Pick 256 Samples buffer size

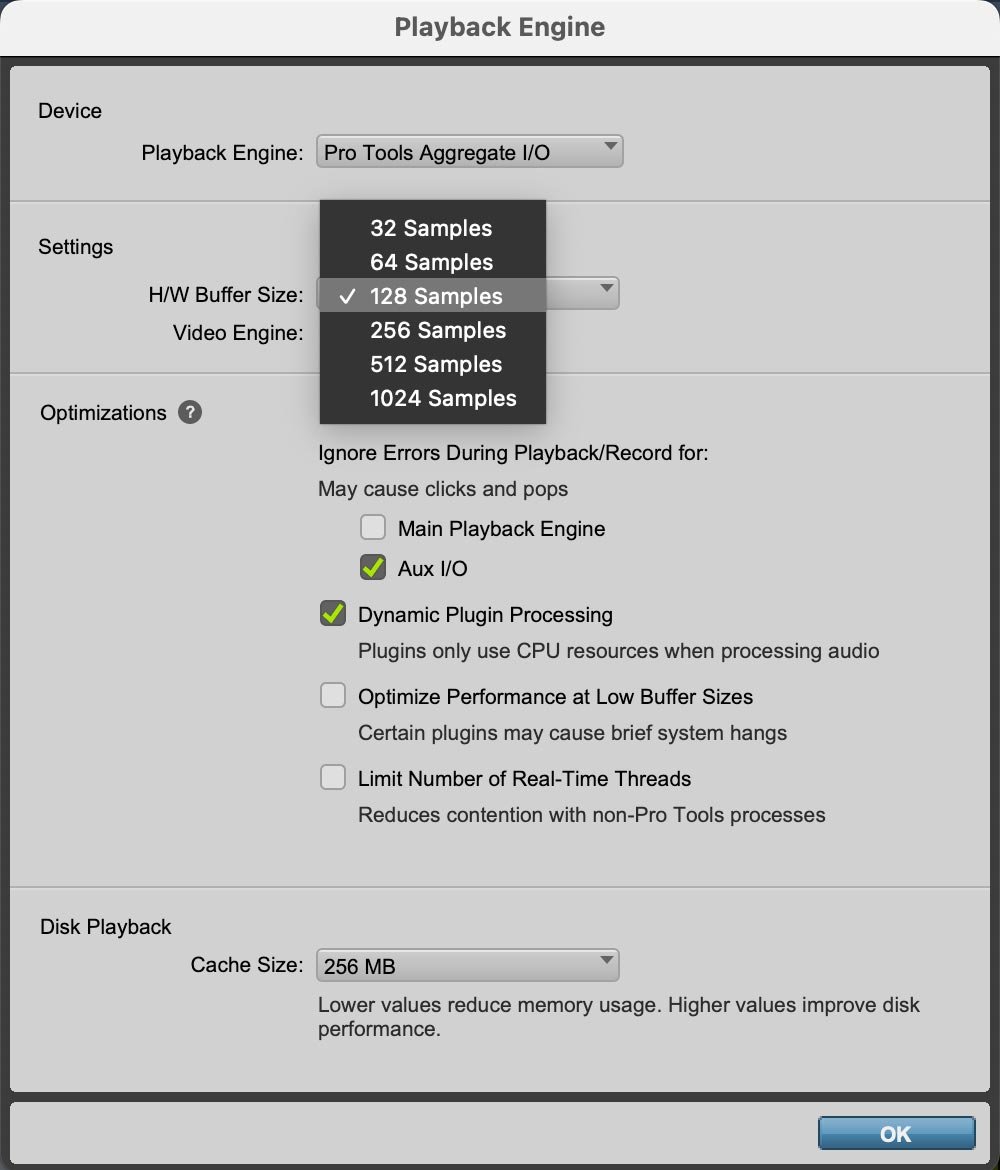click(433, 330)
